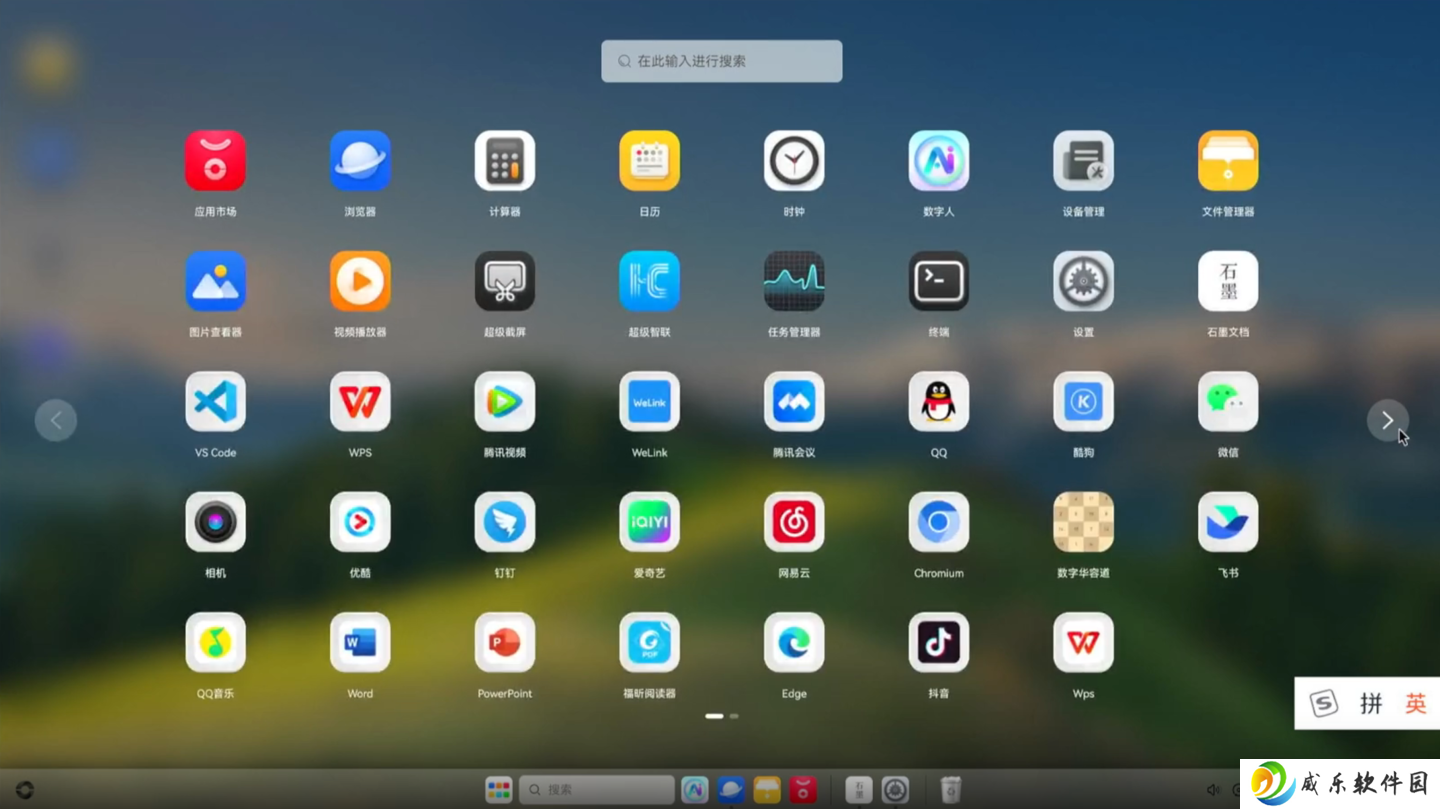Launch 爱奇艺 iQIYI
This screenshot has width=1440, height=809.
click(649, 522)
